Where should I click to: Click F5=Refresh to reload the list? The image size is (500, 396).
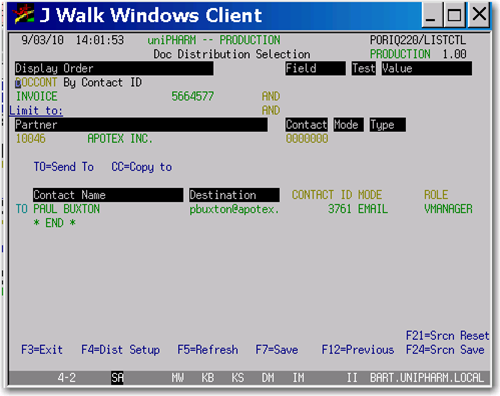[x=208, y=350]
